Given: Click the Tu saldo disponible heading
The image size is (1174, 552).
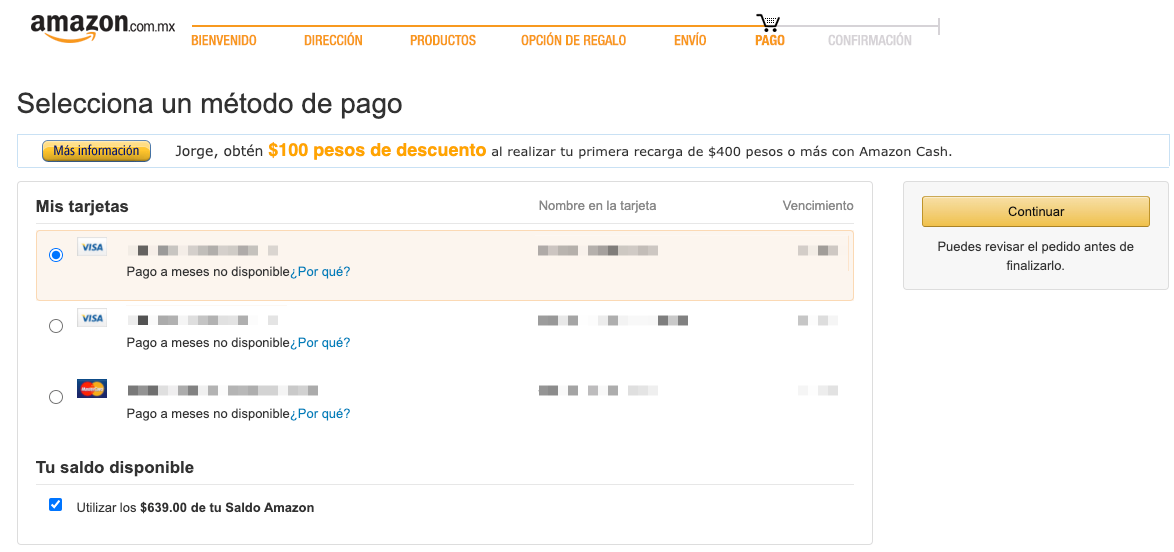Looking at the screenshot, I should (x=115, y=467).
